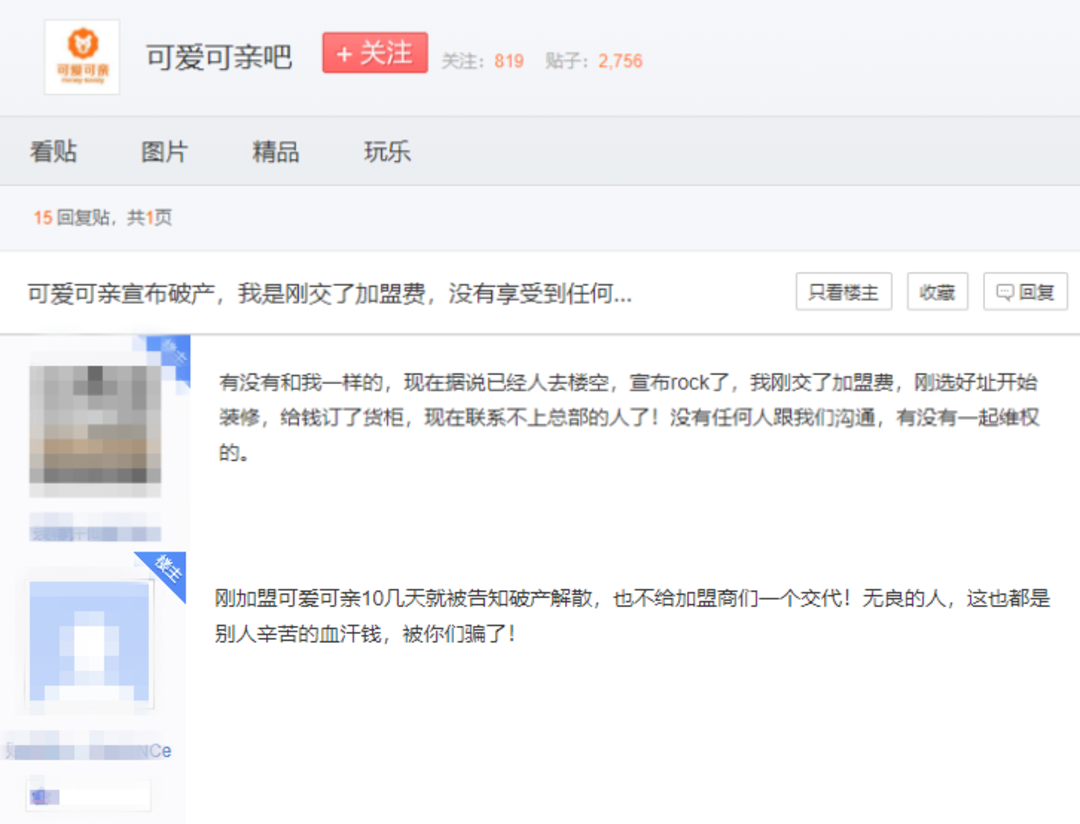This screenshot has width=1080, height=824.
Task: Open the second poster's blue default avatar
Action: coord(90,642)
